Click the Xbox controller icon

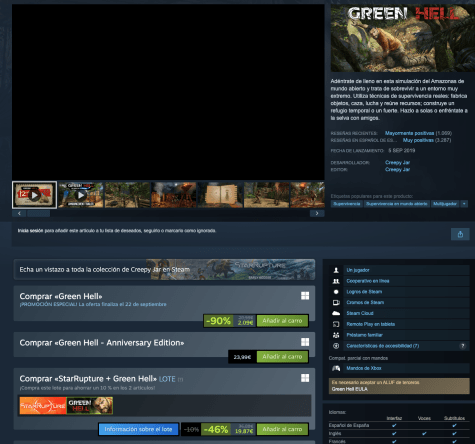[x=336, y=368]
